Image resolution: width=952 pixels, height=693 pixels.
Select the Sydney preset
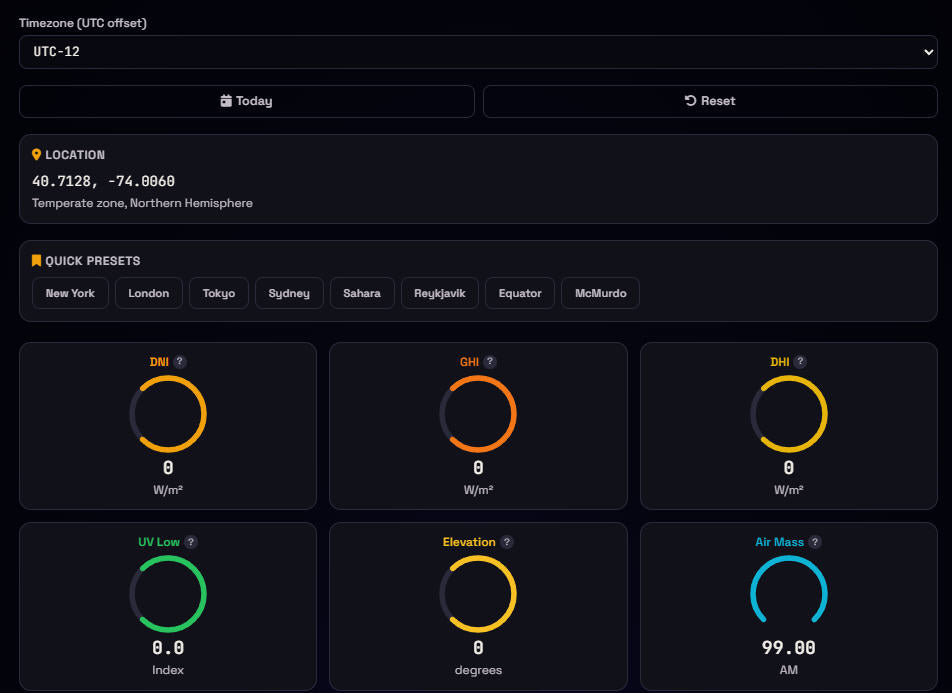(x=289, y=293)
